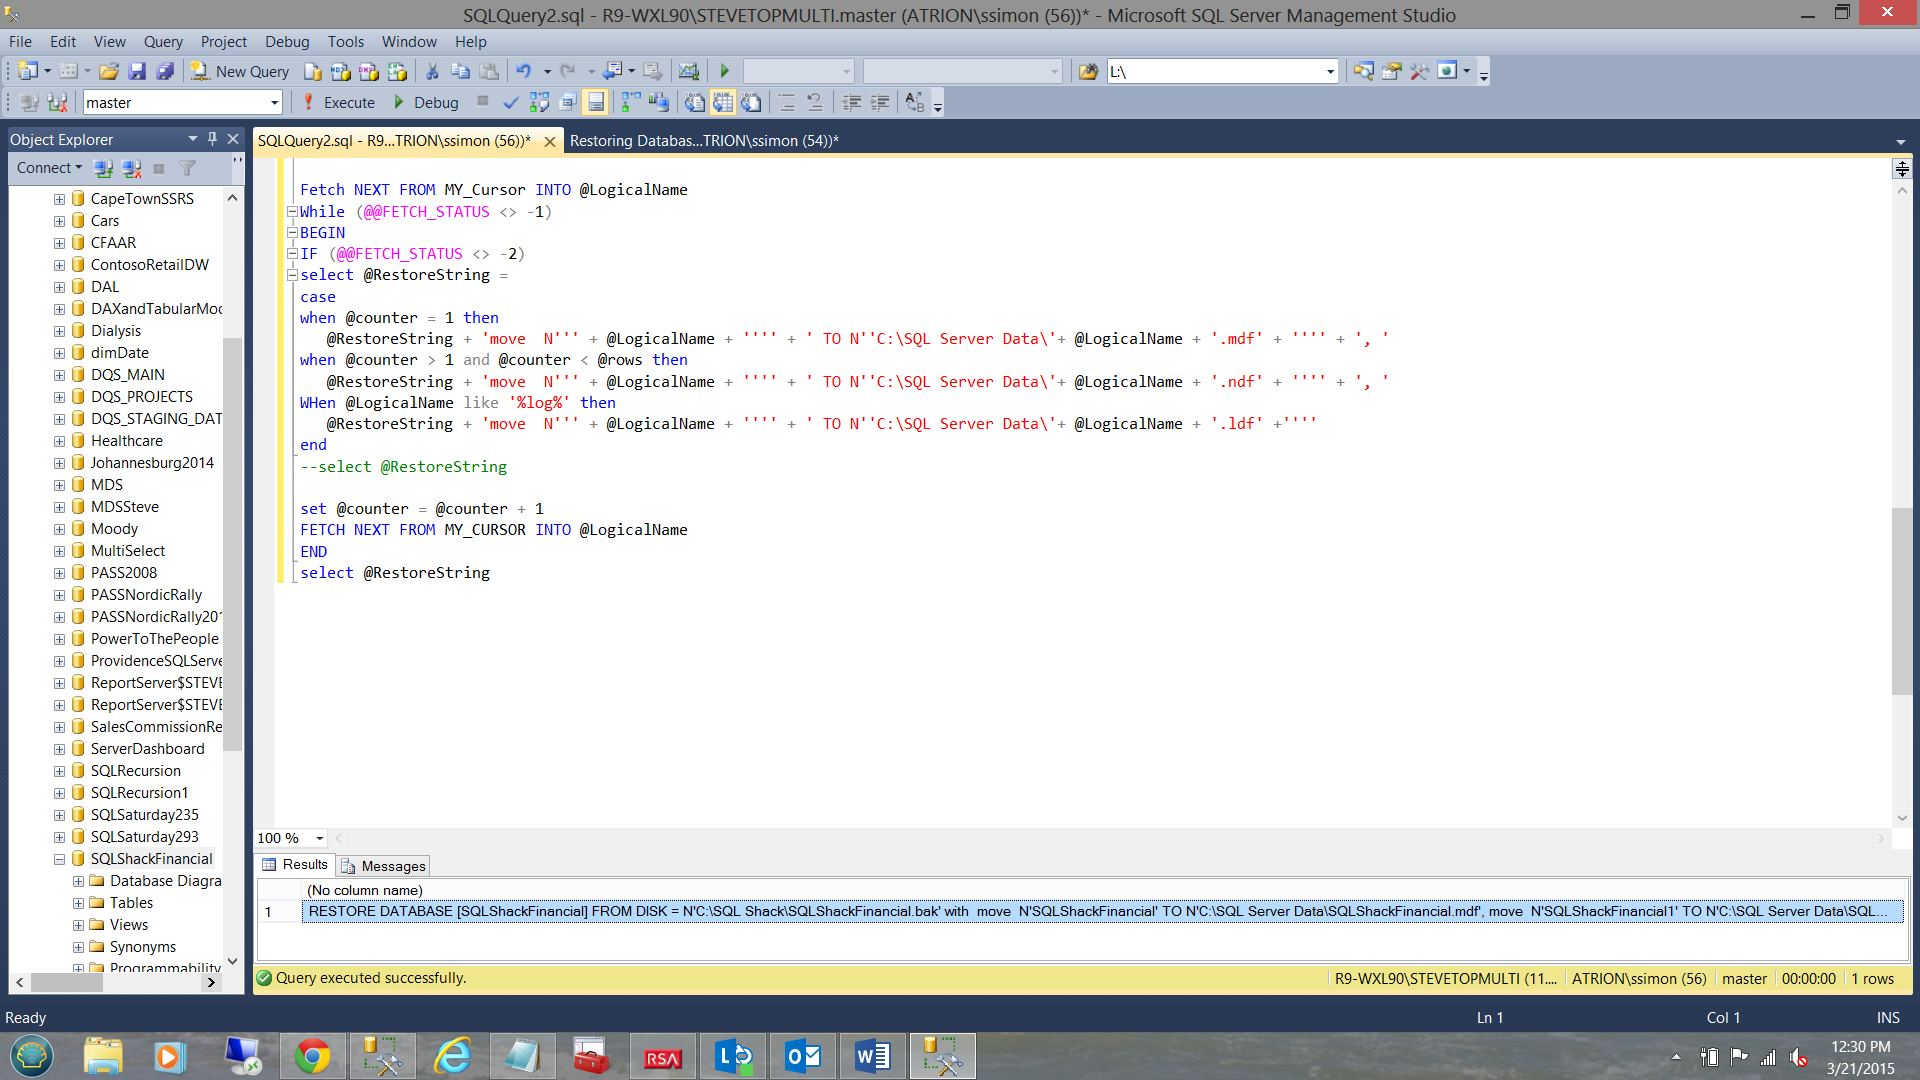Start debugging with the Debug play icon
Image resolution: width=1920 pixels, height=1080 pixels.
pos(399,102)
